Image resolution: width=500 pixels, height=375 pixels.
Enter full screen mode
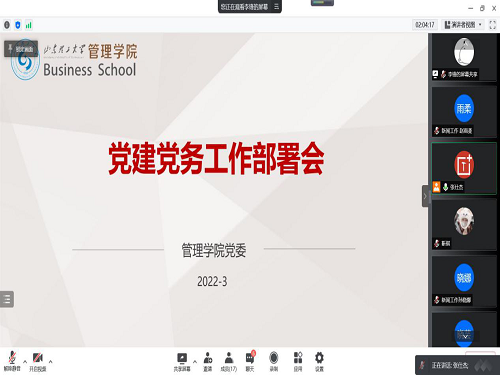(x=492, y=25)
